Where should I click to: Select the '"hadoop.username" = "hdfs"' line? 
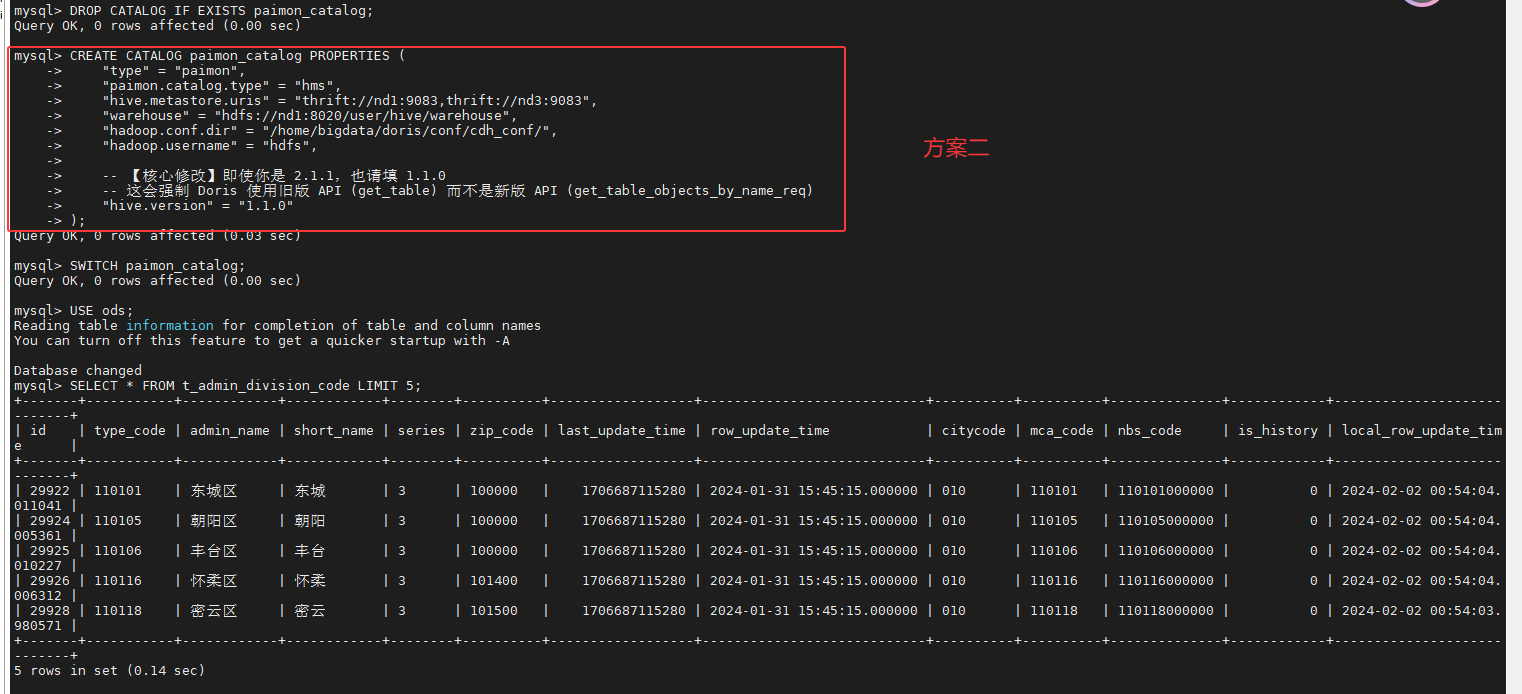click(209, 146)
